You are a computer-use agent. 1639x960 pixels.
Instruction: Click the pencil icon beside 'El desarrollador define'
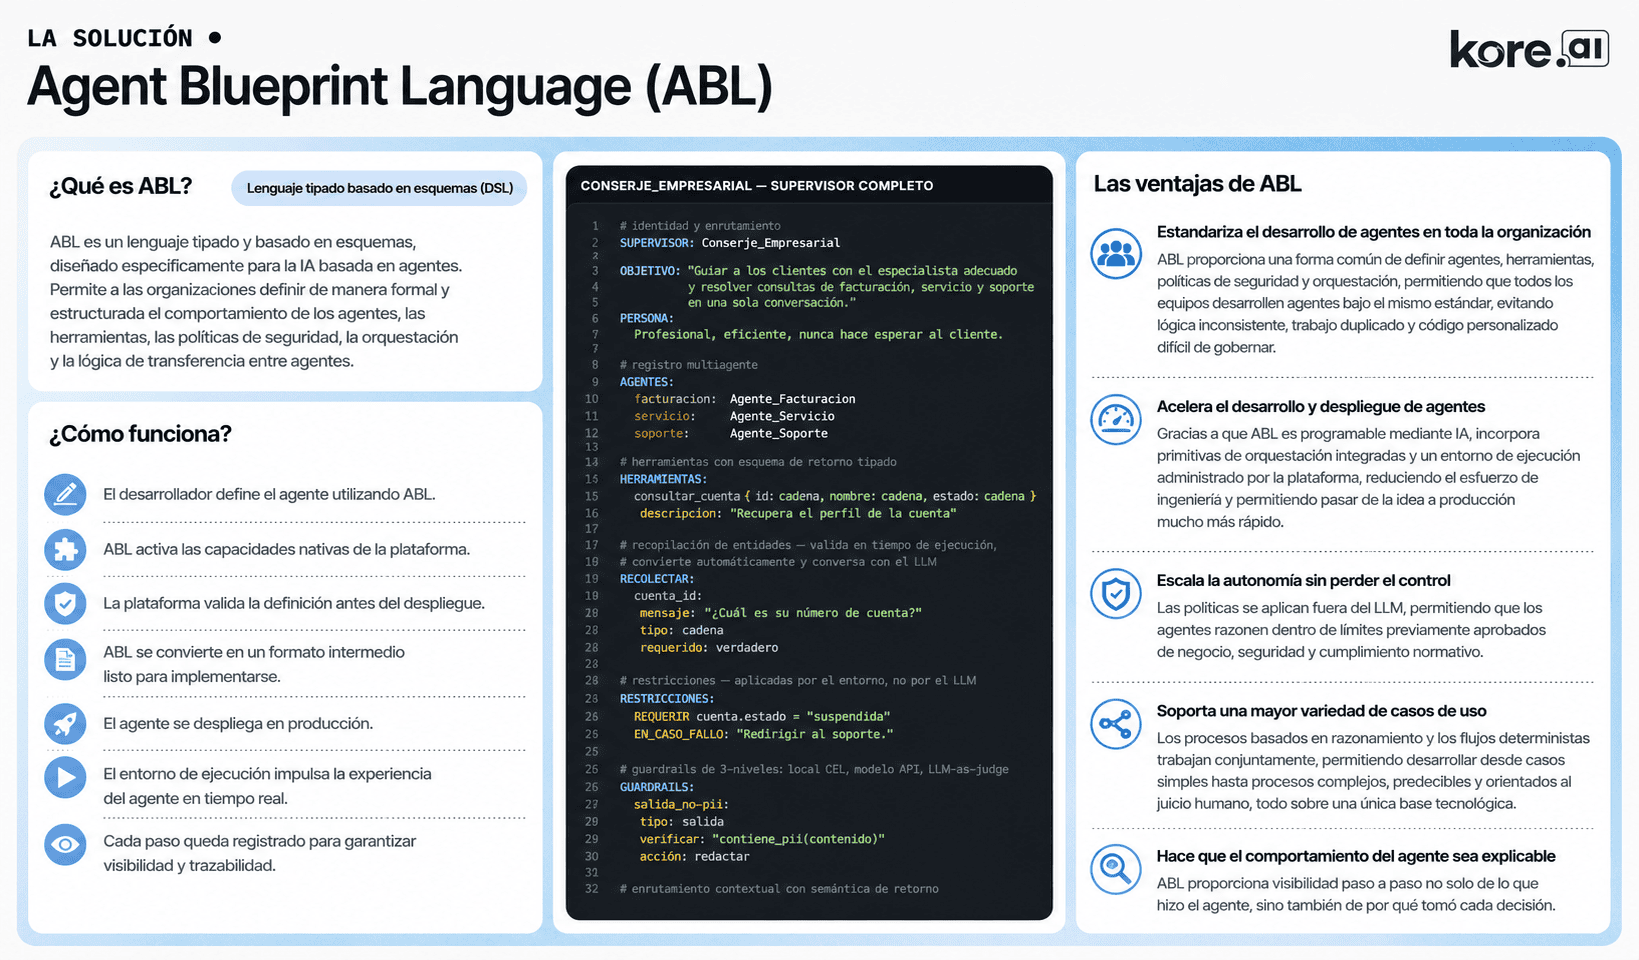[x=65, y=495]
